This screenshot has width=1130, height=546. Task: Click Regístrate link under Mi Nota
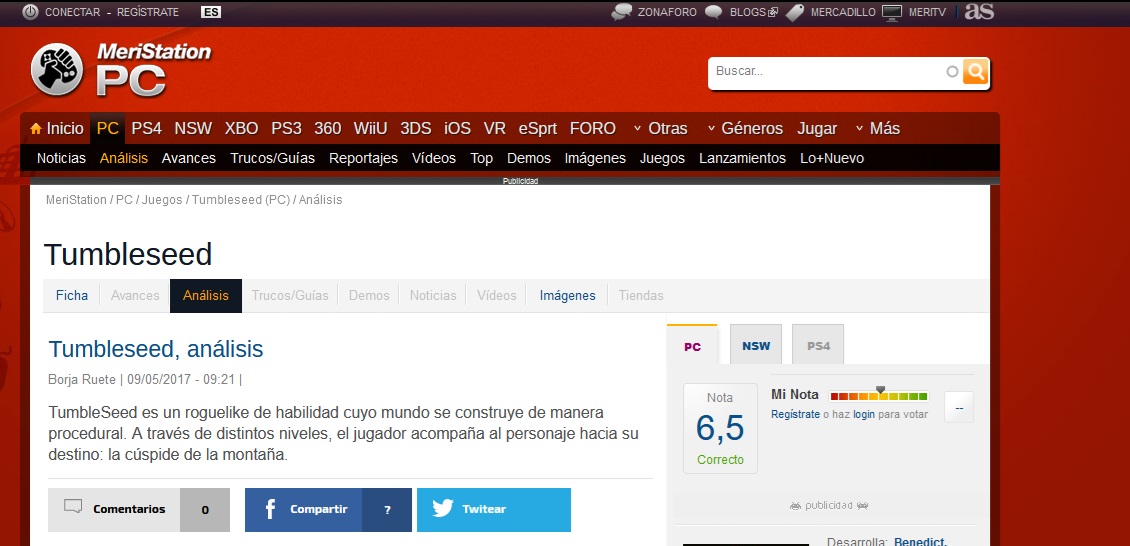(795, 414)
